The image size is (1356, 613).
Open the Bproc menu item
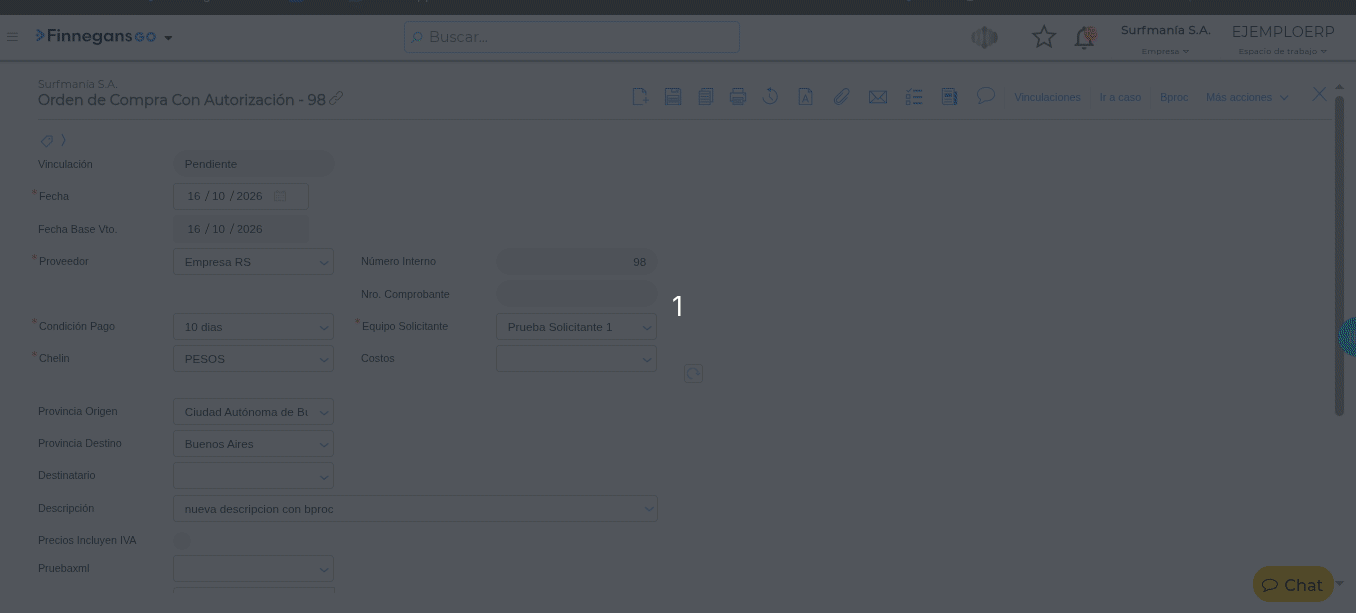click(x=1174, y=97)
